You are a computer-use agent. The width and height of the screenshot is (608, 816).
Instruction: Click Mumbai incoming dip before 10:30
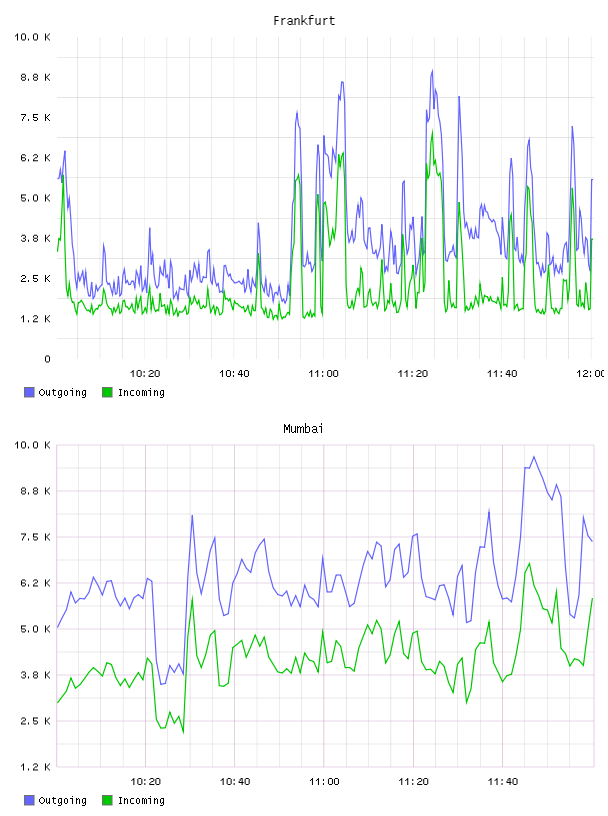click(x=183, y=732)
